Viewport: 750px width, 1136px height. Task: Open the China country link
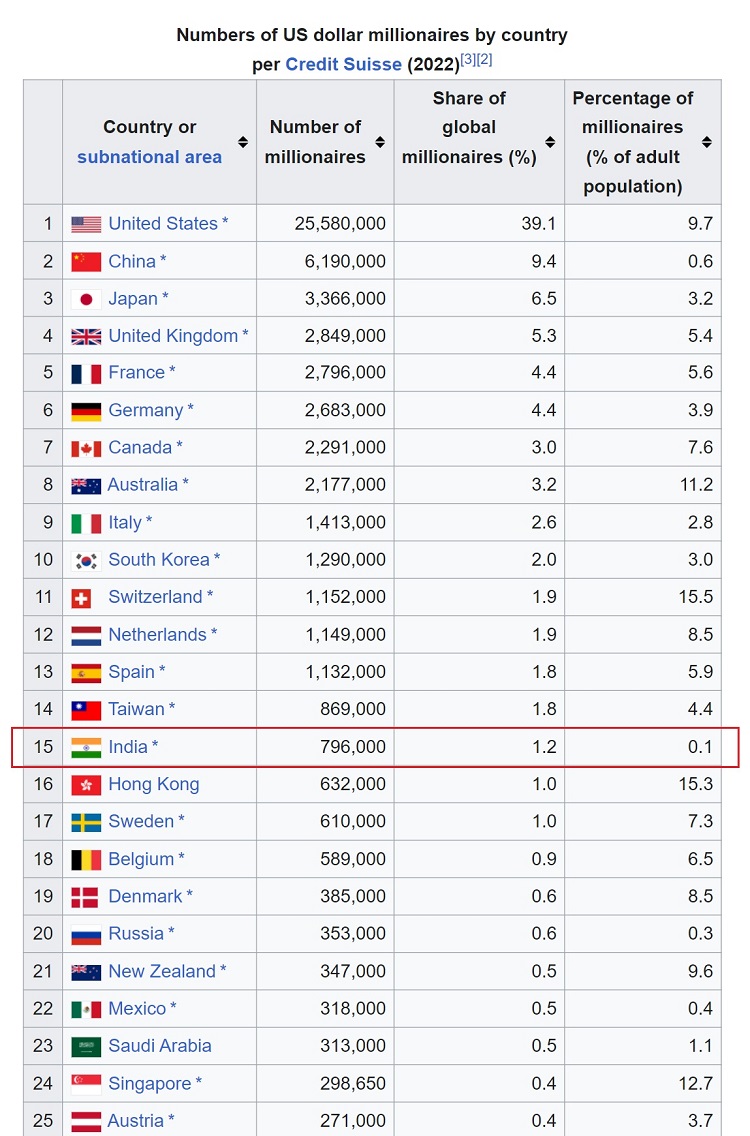pos(132,262)
